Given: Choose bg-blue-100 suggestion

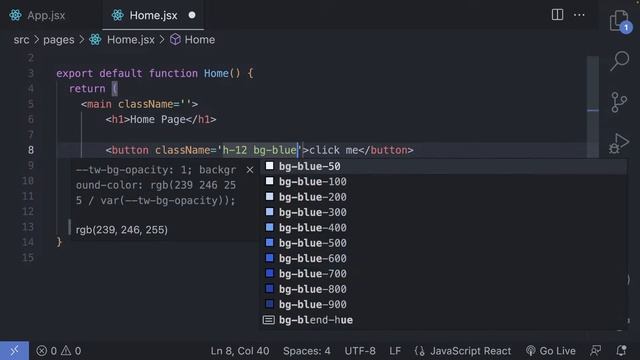Looking at the screenshot, I should tap(443, 182).
